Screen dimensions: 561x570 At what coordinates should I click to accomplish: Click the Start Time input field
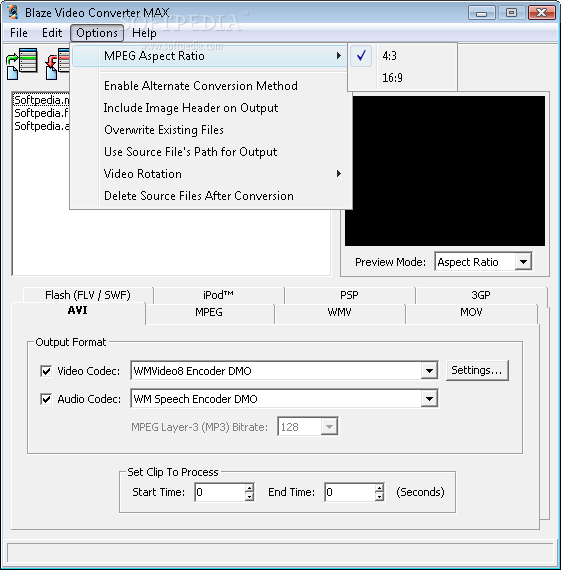coord(220,492)
